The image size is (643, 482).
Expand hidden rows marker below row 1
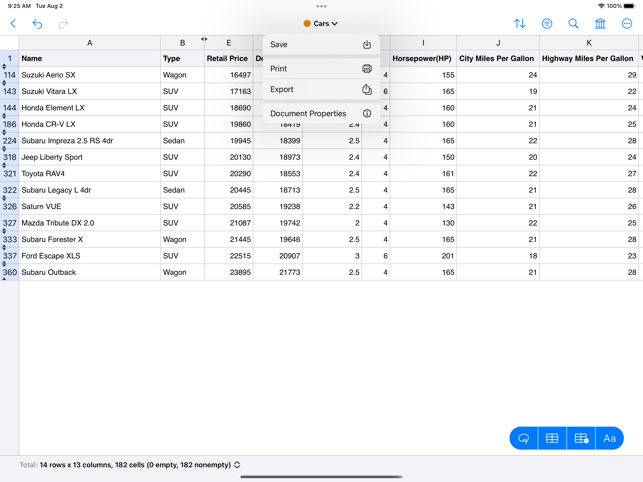(x=4, y=66)
